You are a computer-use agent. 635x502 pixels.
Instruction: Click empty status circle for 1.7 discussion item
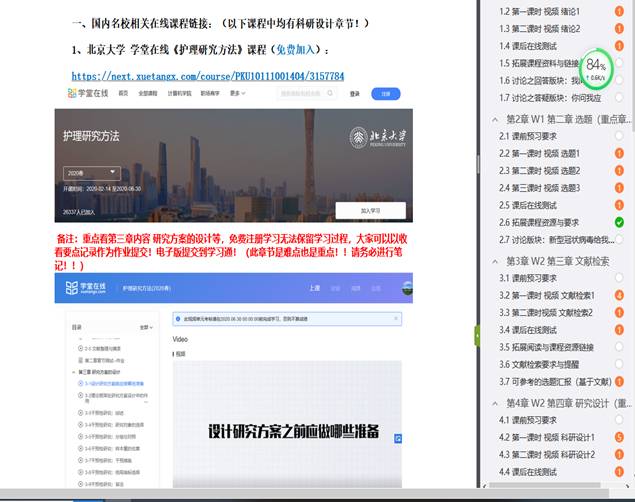pos(619,97)
